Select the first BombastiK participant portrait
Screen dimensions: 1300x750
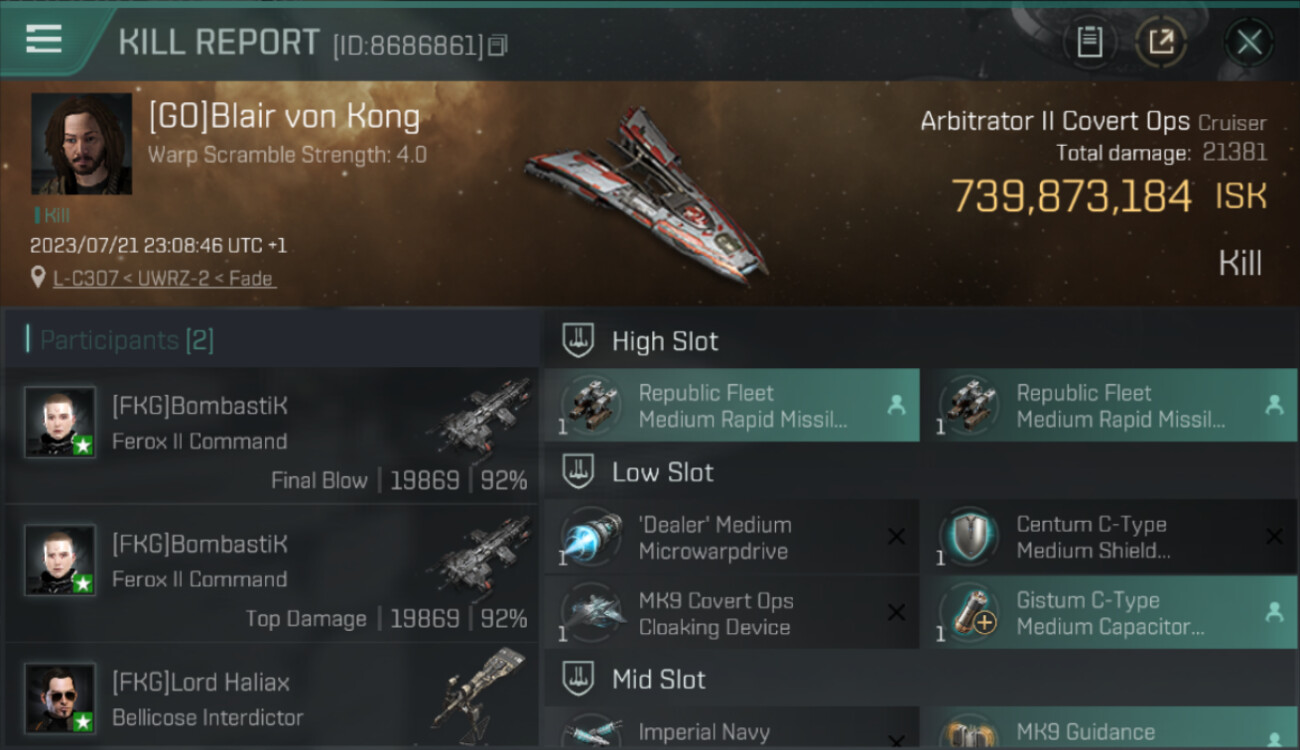tap(60, 421)
